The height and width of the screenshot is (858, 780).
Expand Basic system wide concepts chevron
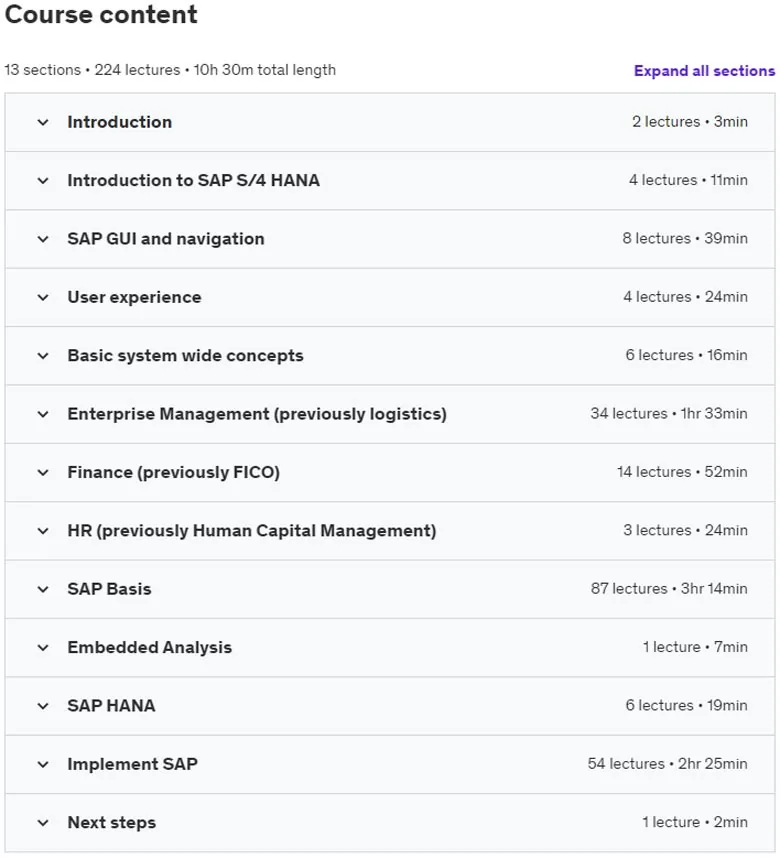[x=43, y=356]
